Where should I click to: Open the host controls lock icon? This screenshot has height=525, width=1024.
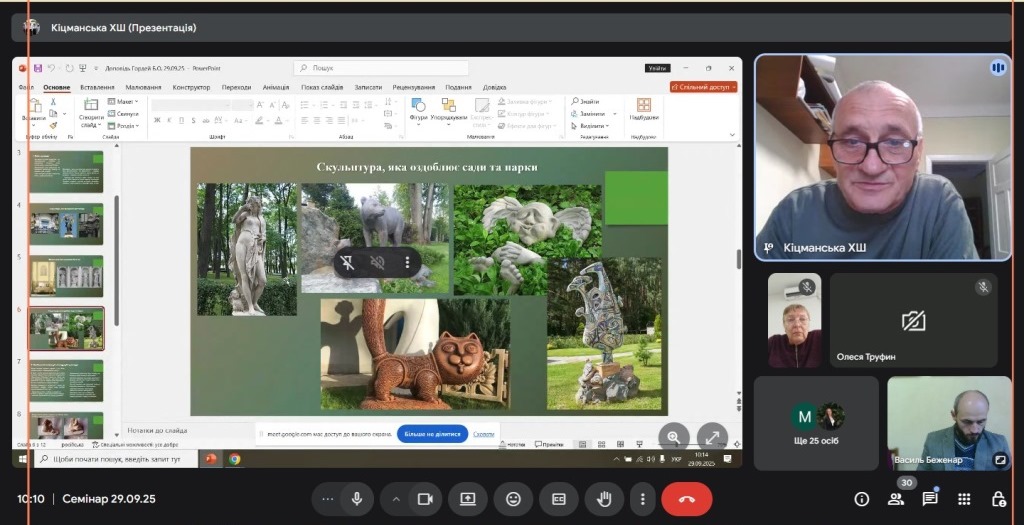tap(998, 499)
